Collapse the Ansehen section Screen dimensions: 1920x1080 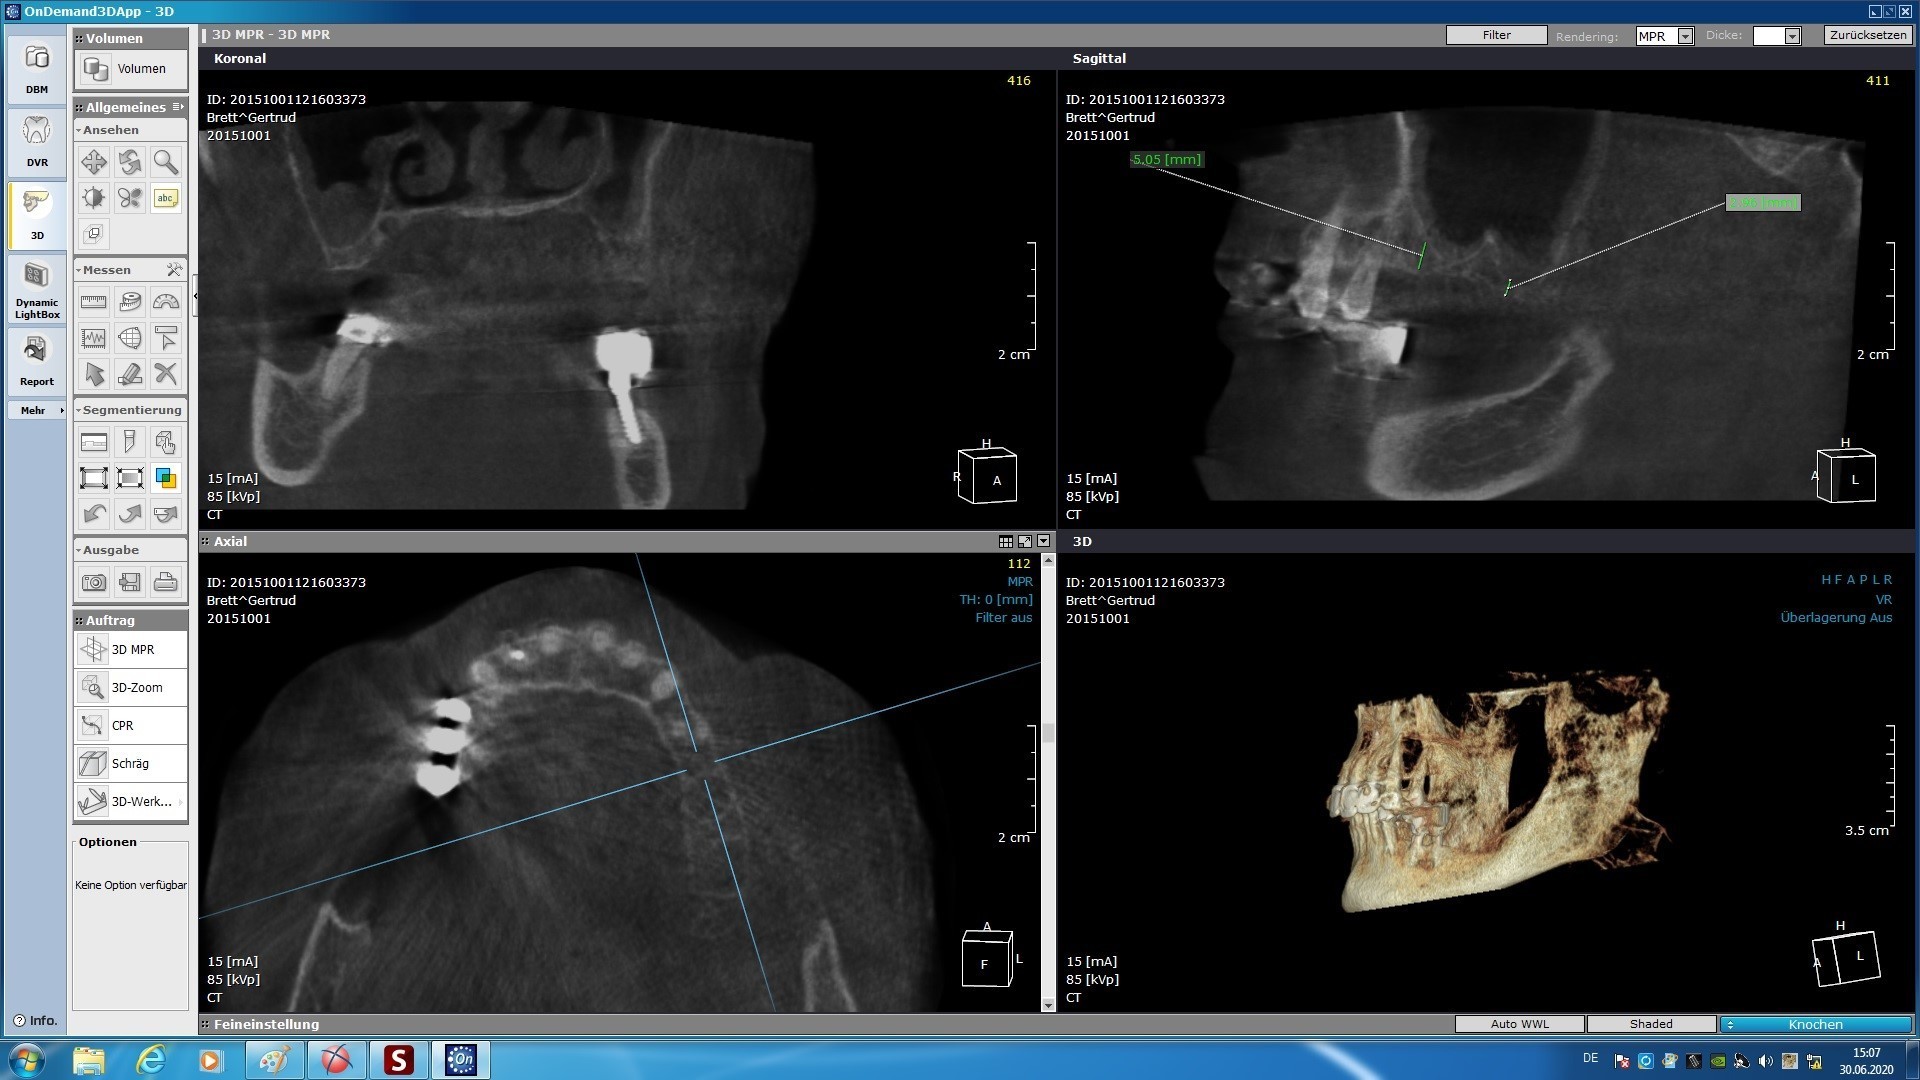(x=78, y=130)
